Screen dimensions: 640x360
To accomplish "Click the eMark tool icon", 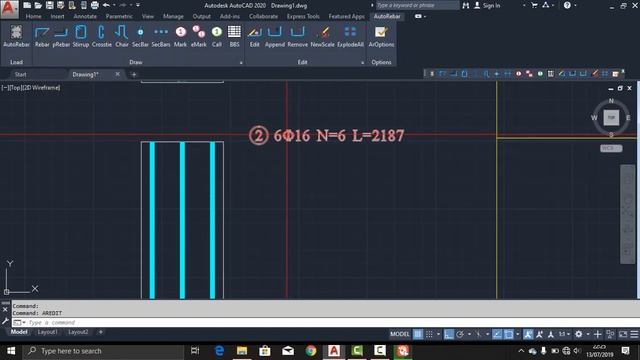I will pos(199,36).
